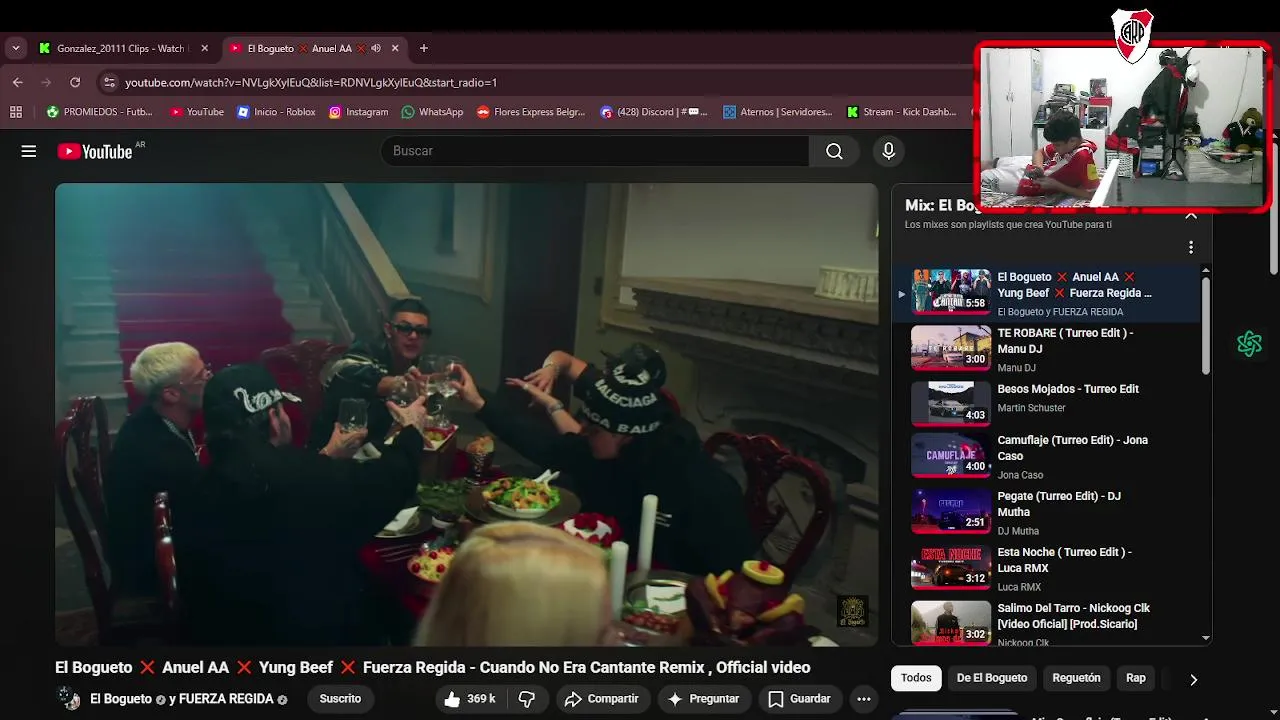Click the search magnifier button
The image size is (1280, 720).
click(834, 151)
